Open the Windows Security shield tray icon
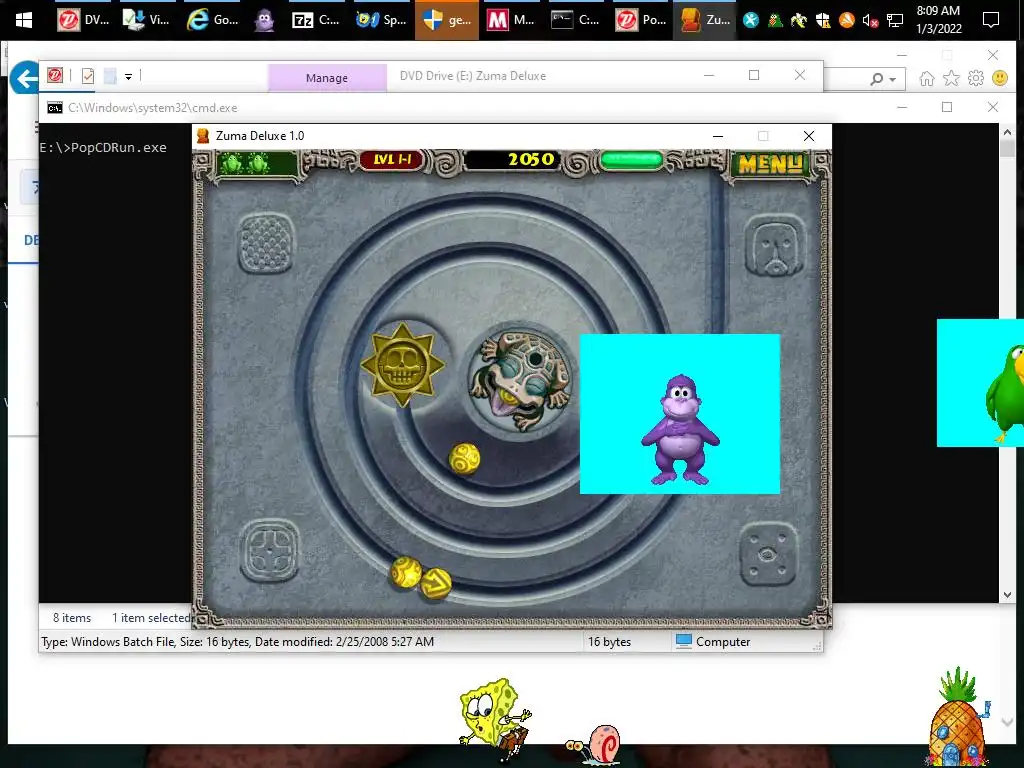This screenshot has width=1024, height=768. (823, 21)
